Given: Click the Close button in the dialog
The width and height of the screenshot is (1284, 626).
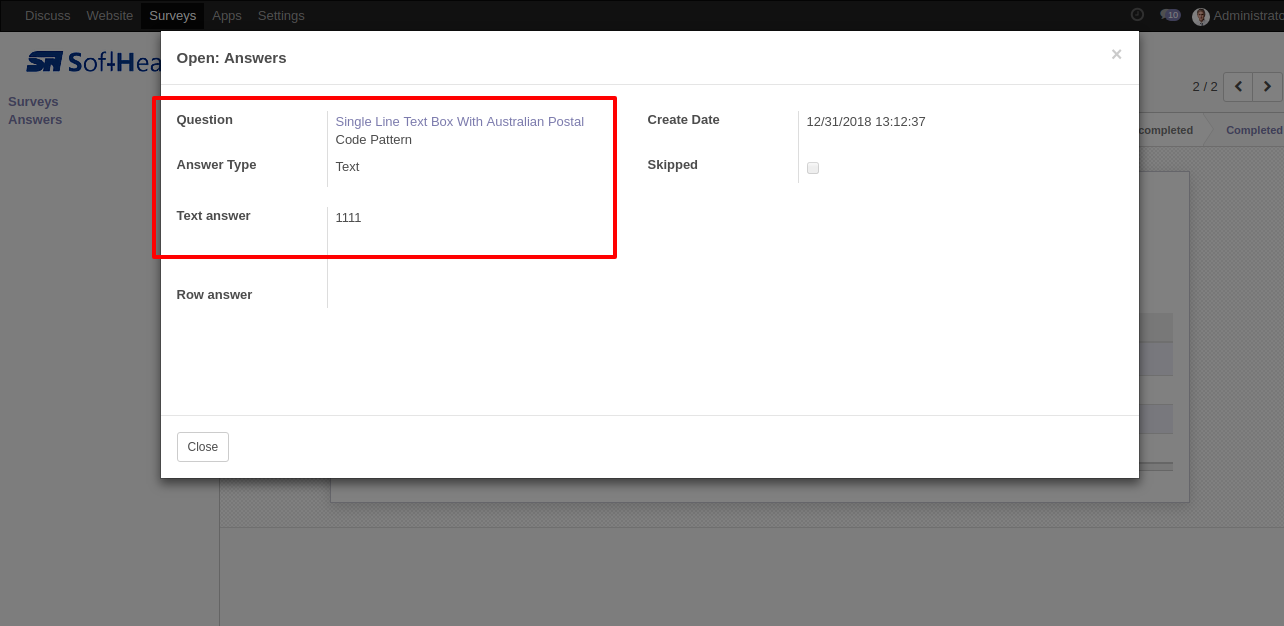Looking at the screenshot, I should tap(203, 447).
